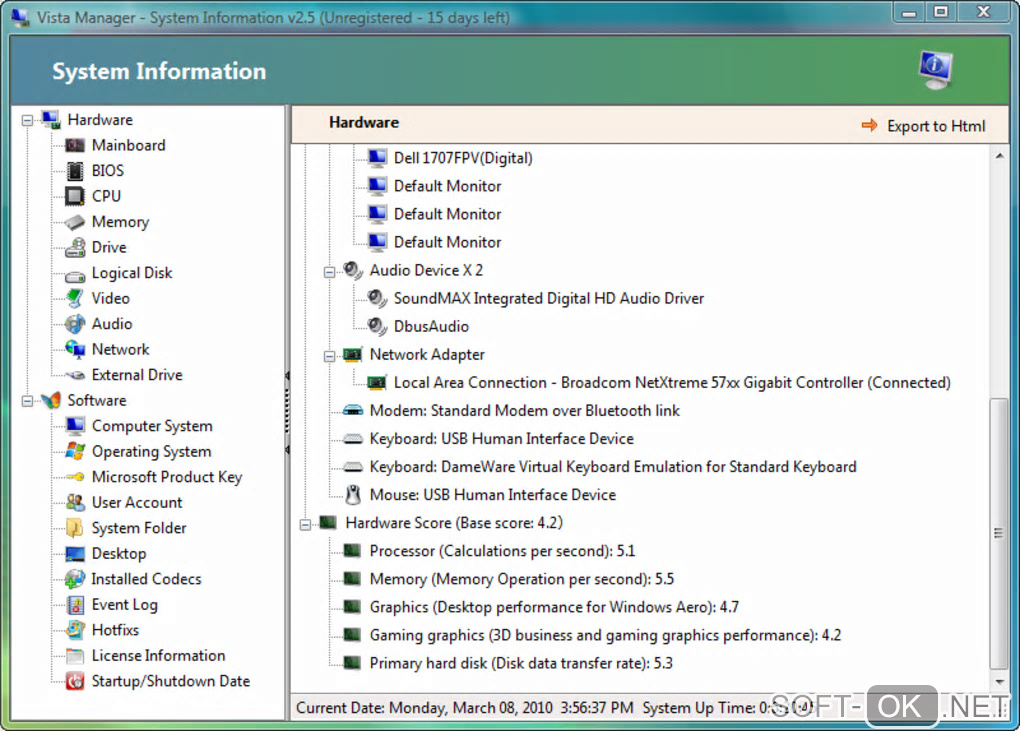Select Keyboard: USB Human Interface Device
Screen dimensions: 1020x731
(502, 438)
